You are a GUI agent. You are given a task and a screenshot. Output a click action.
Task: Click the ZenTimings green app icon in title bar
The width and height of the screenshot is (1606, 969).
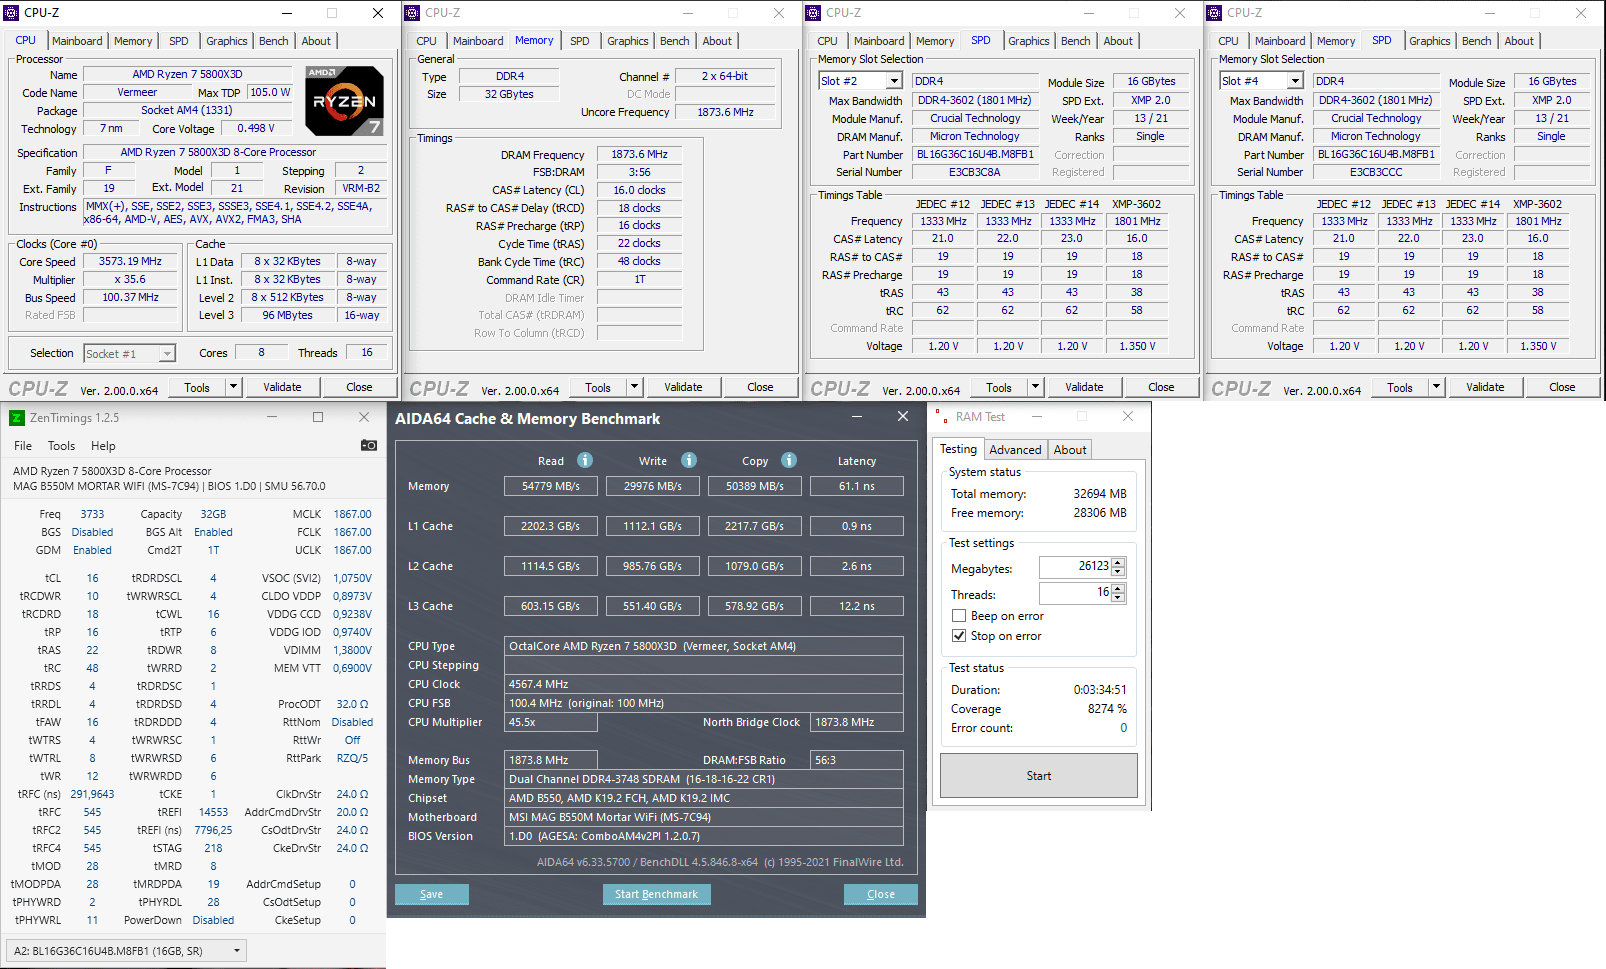tap(16, 418)
